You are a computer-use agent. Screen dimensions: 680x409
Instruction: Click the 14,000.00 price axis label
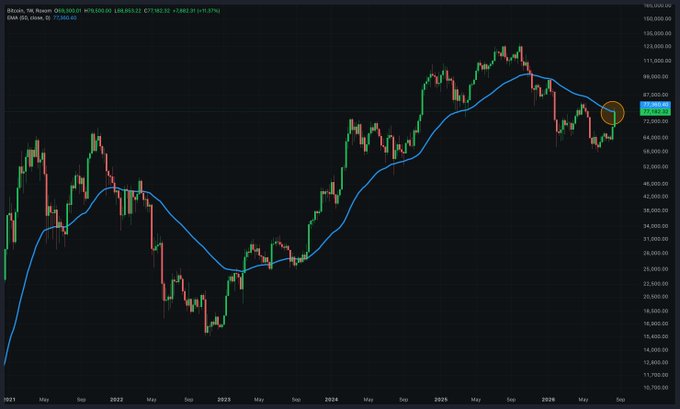tap(658, 350)
